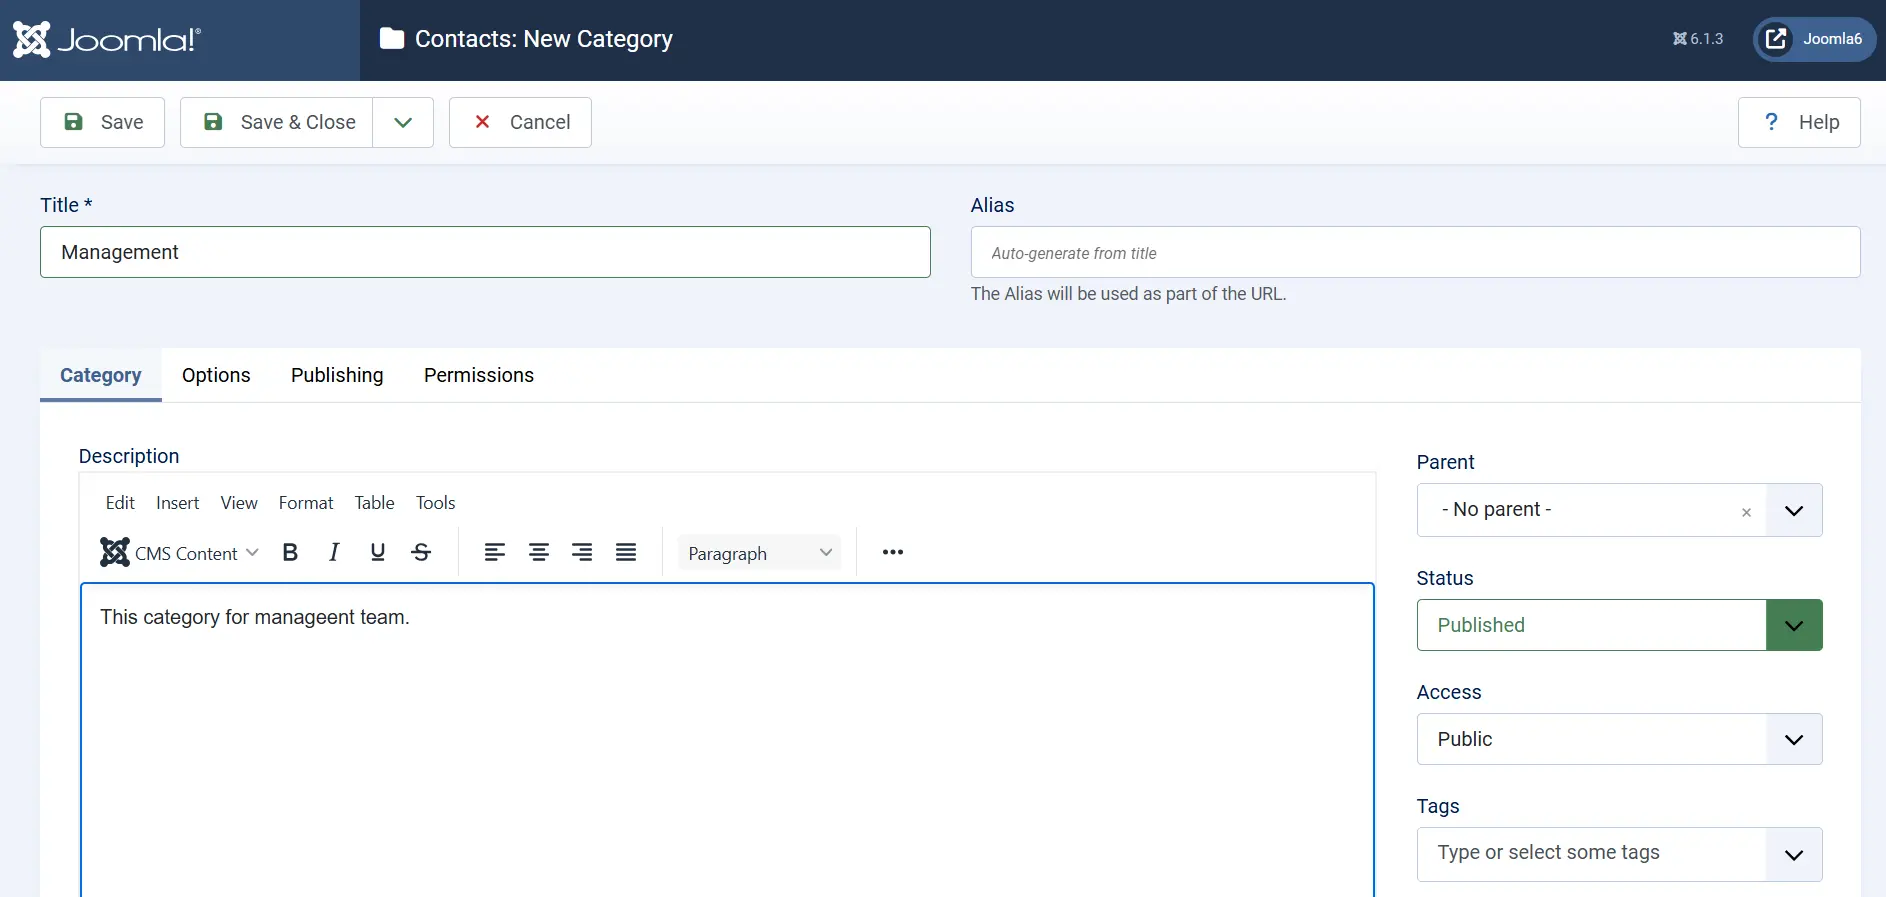The image size is (1886, 897).
Task: Click the Joomla logo in header
Action: (x=107, y=40)
